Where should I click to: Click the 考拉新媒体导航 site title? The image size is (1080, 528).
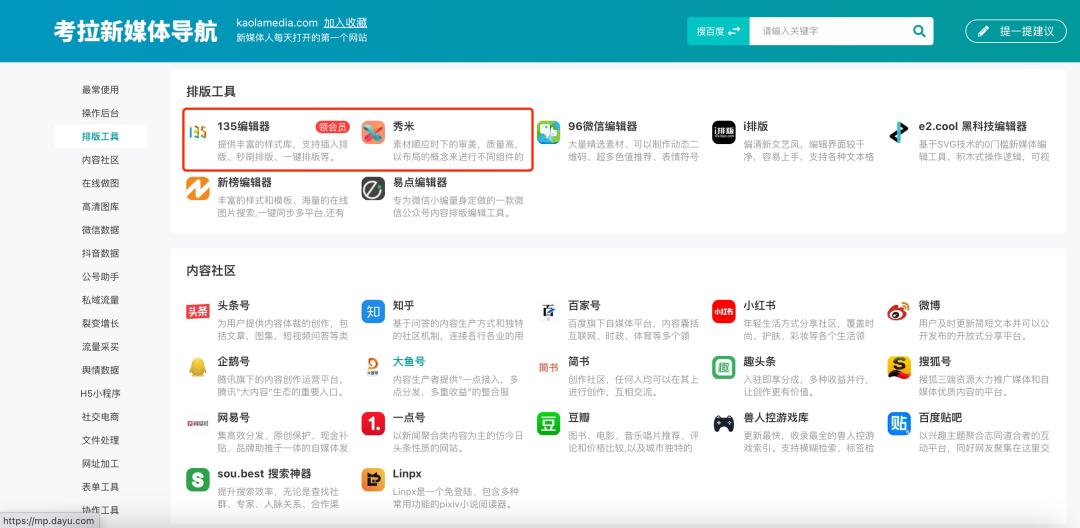tap(136, 31)
